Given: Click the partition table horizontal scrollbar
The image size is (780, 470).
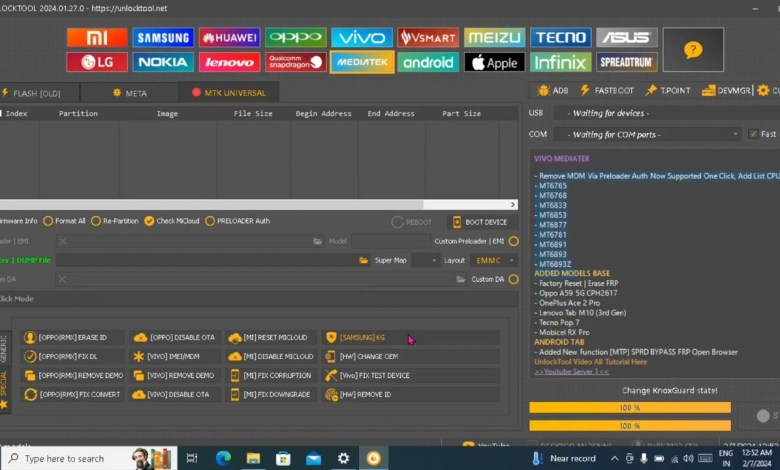Looking at the screenshot, I should click(x=259, y=204).
